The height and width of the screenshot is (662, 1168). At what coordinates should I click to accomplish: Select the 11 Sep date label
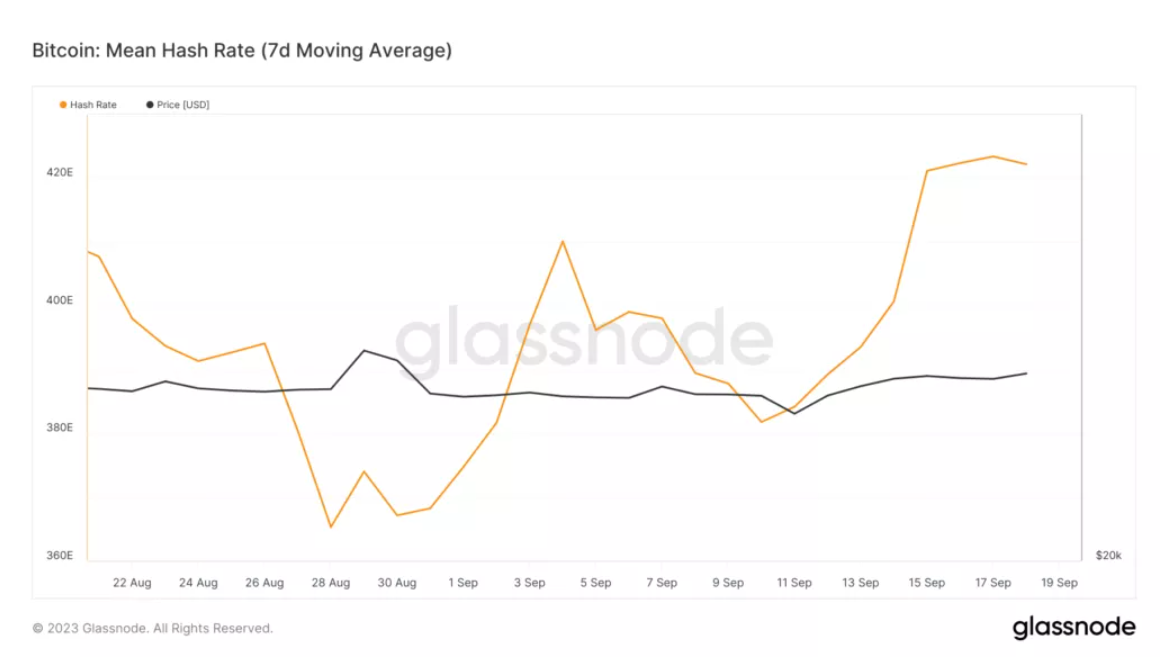[x=794, y=583]
